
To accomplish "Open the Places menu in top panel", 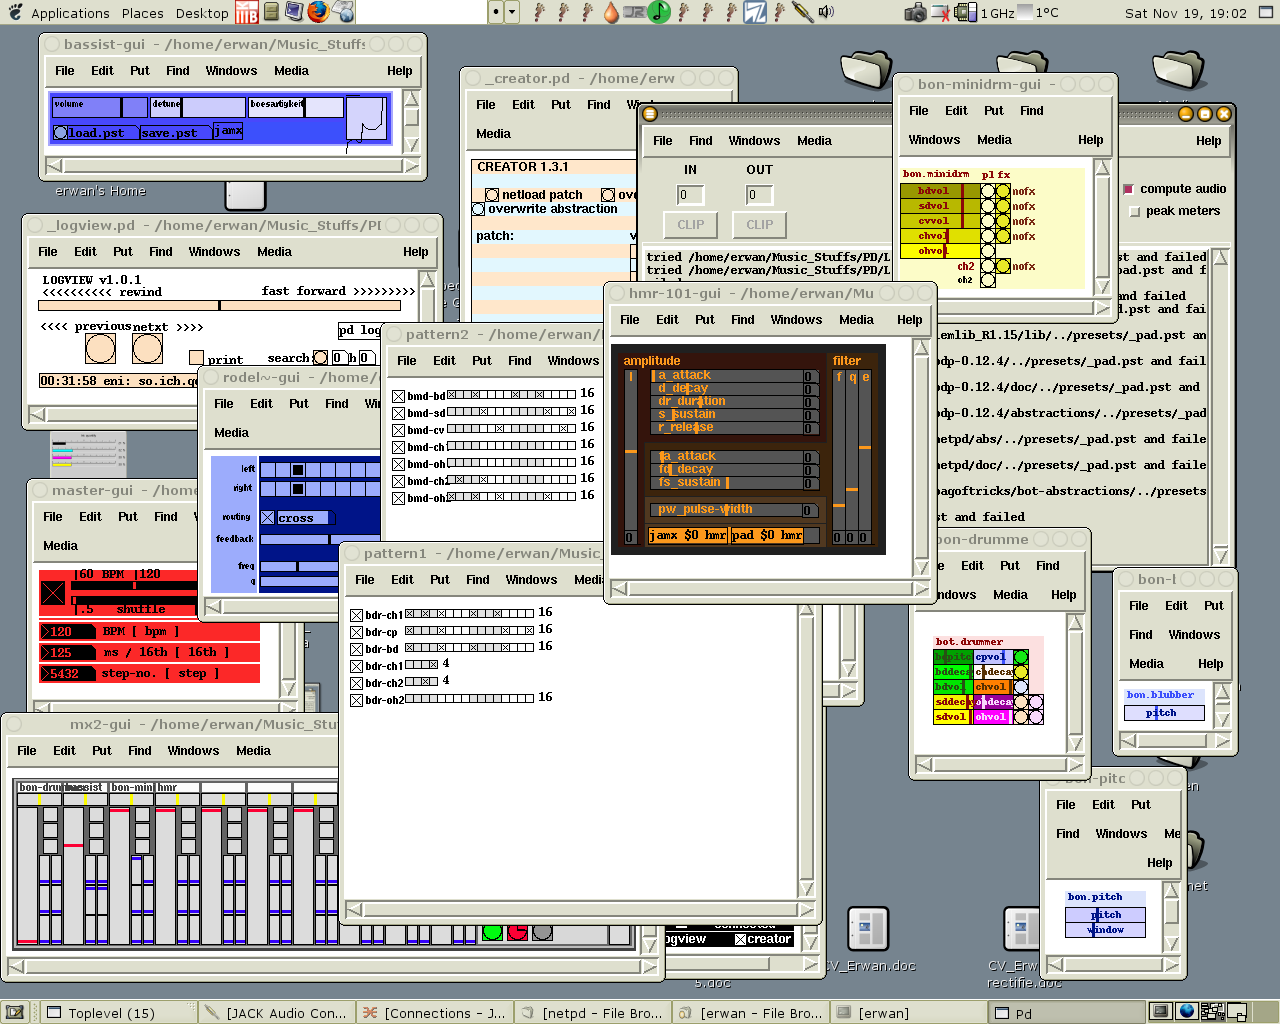I will click(143, 13).
